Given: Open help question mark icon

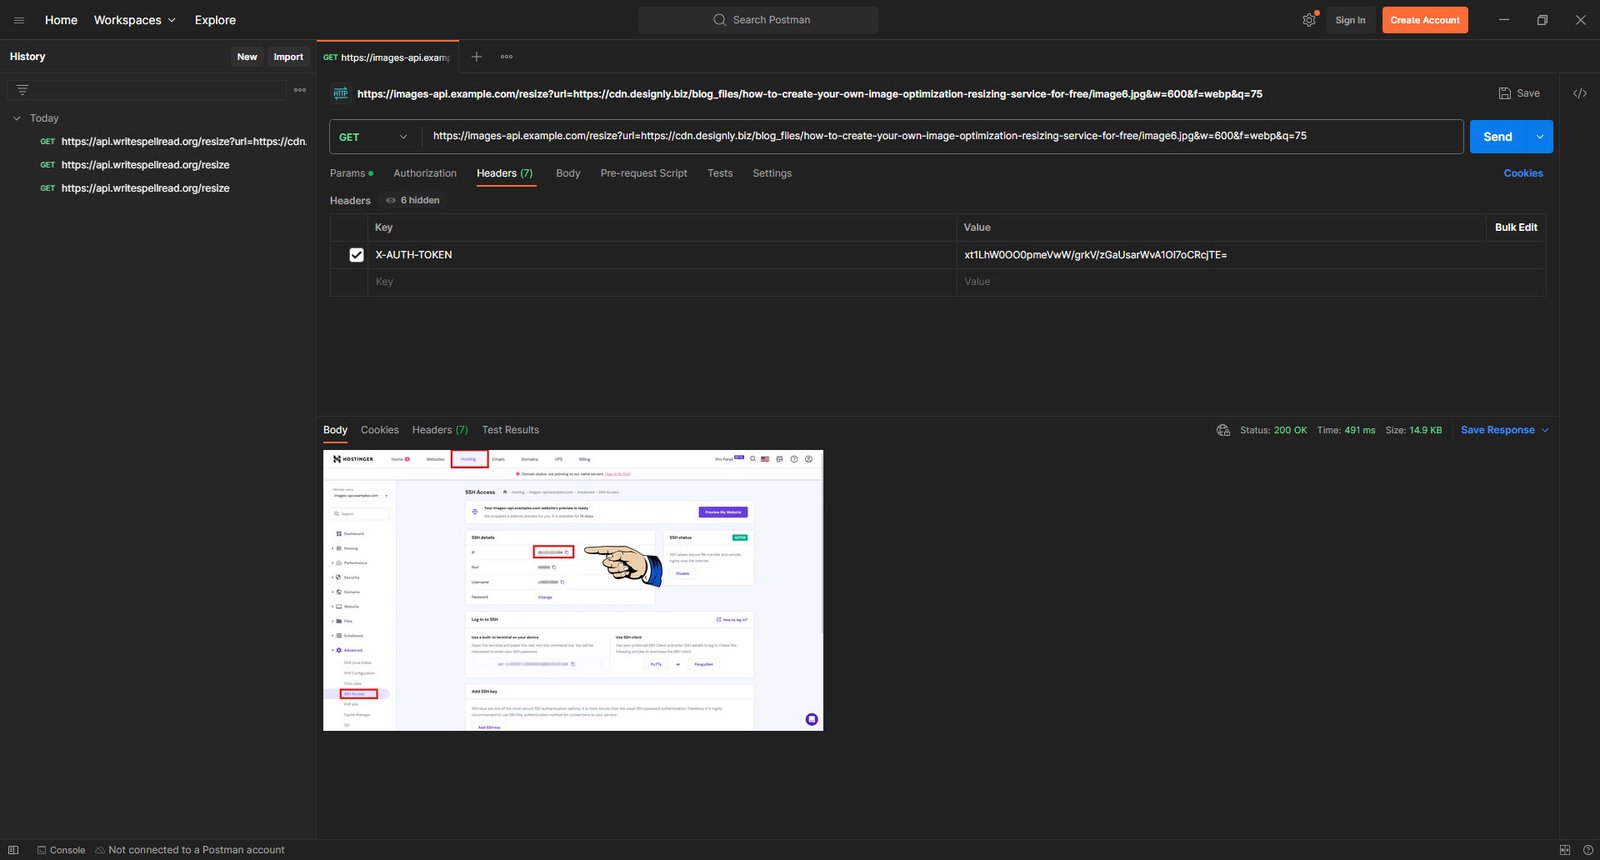Looking at the screenshot, I should click(1588, 850).
